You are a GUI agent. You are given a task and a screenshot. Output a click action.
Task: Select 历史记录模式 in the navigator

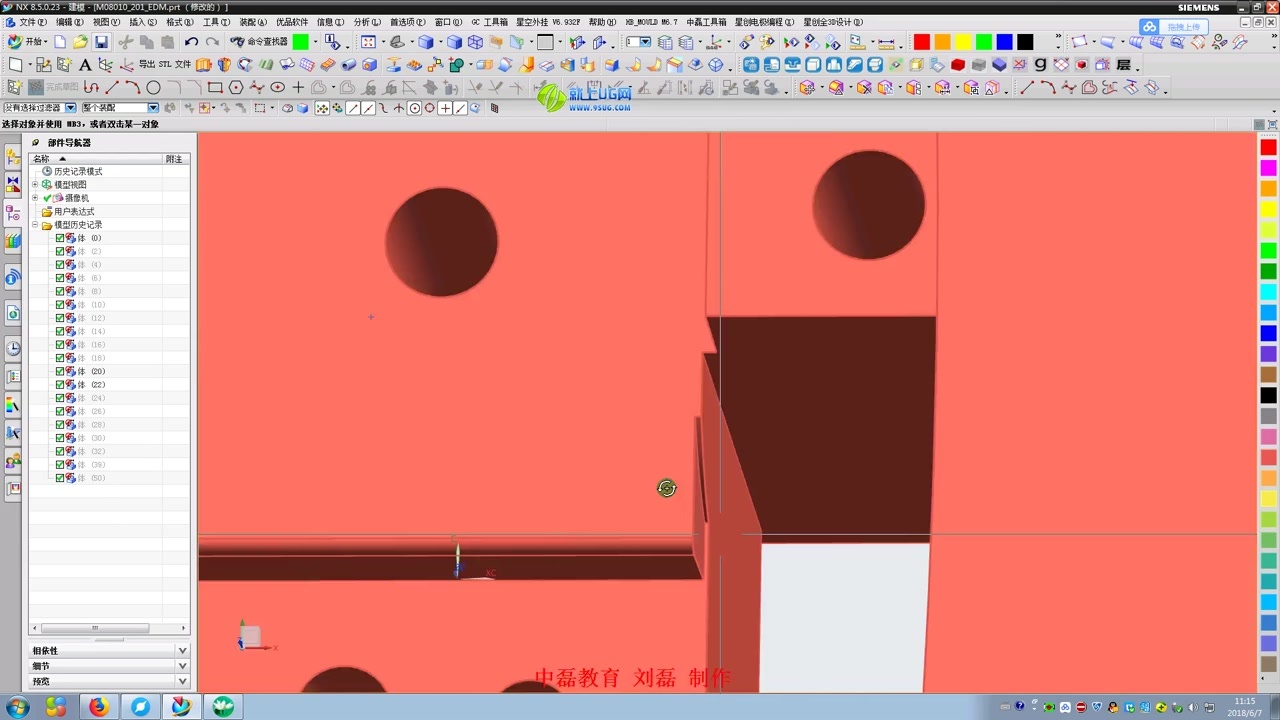coord(78,171)
